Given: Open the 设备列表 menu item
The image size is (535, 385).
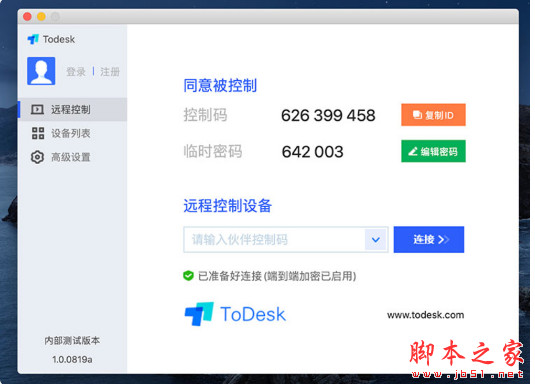Looking at the screenshot, I should coord(73,133).
